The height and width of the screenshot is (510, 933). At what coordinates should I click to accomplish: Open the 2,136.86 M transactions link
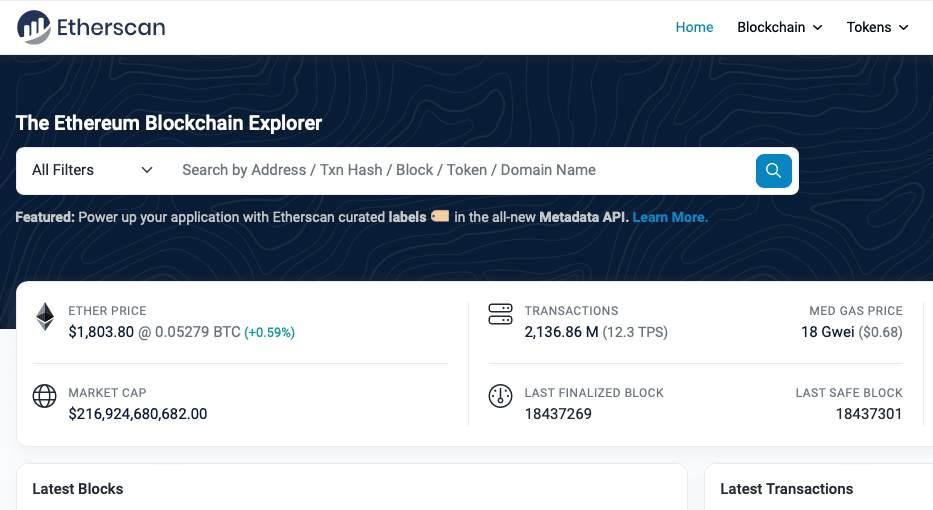point(561,332)
